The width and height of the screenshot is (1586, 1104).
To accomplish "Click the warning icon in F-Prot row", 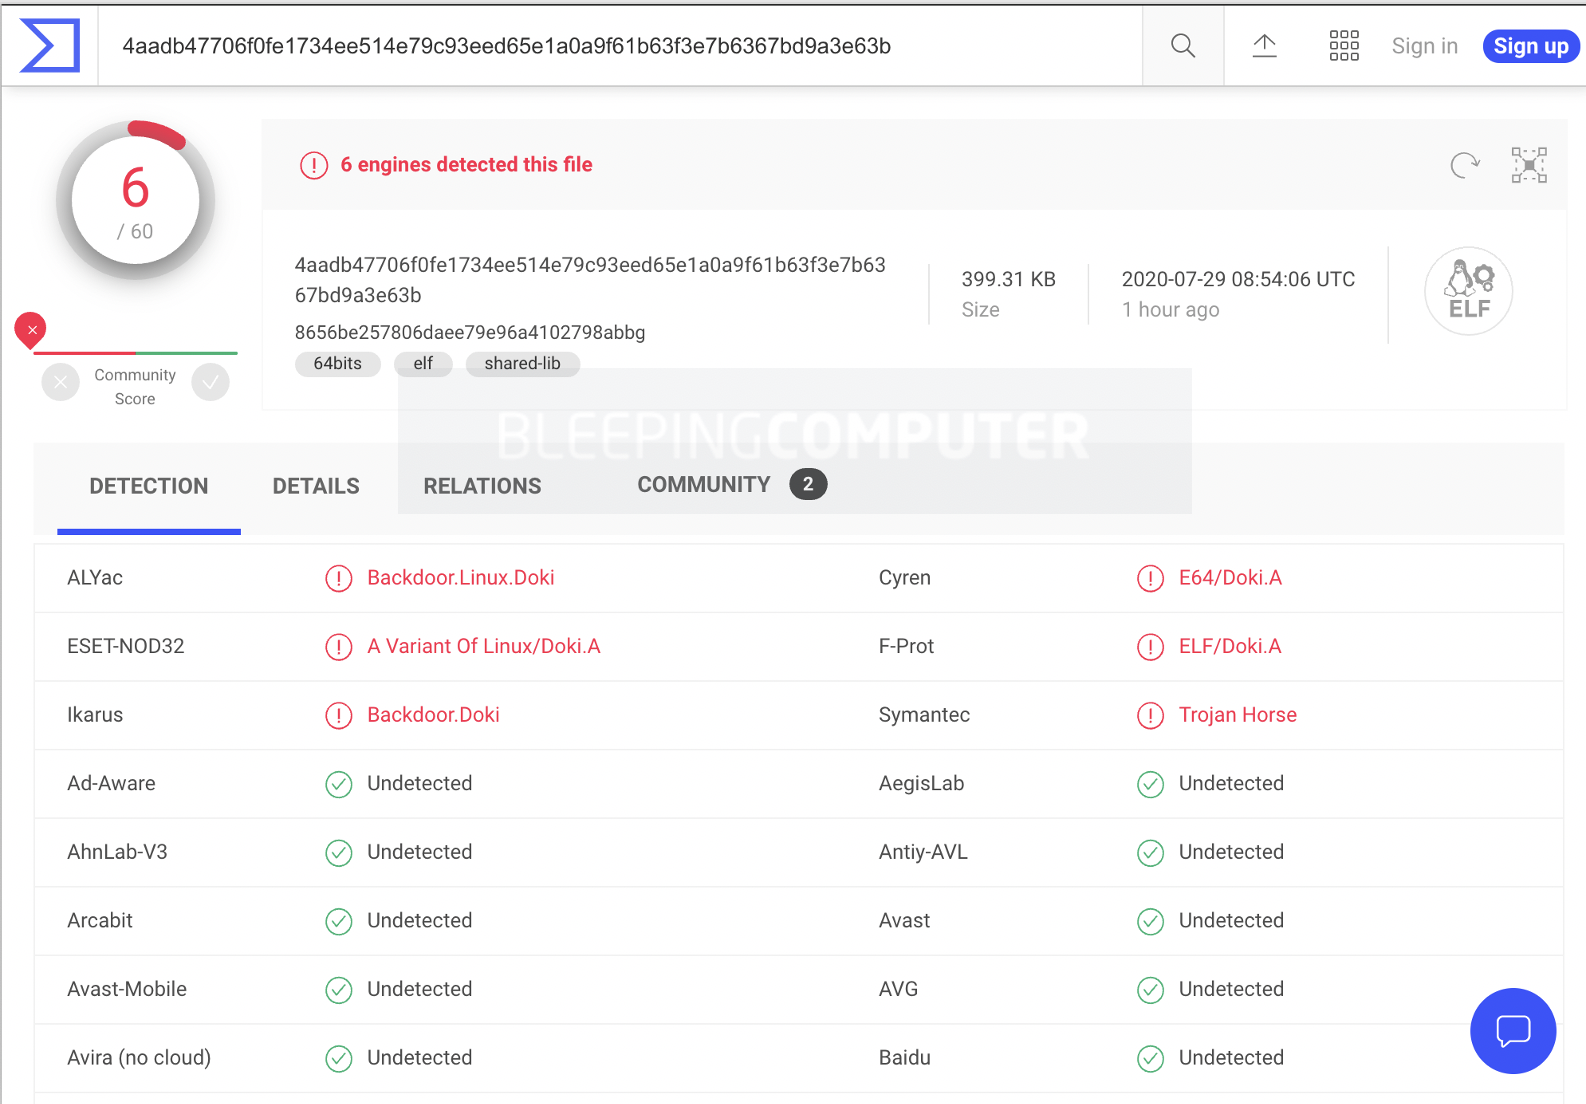I will (1151, 647).
